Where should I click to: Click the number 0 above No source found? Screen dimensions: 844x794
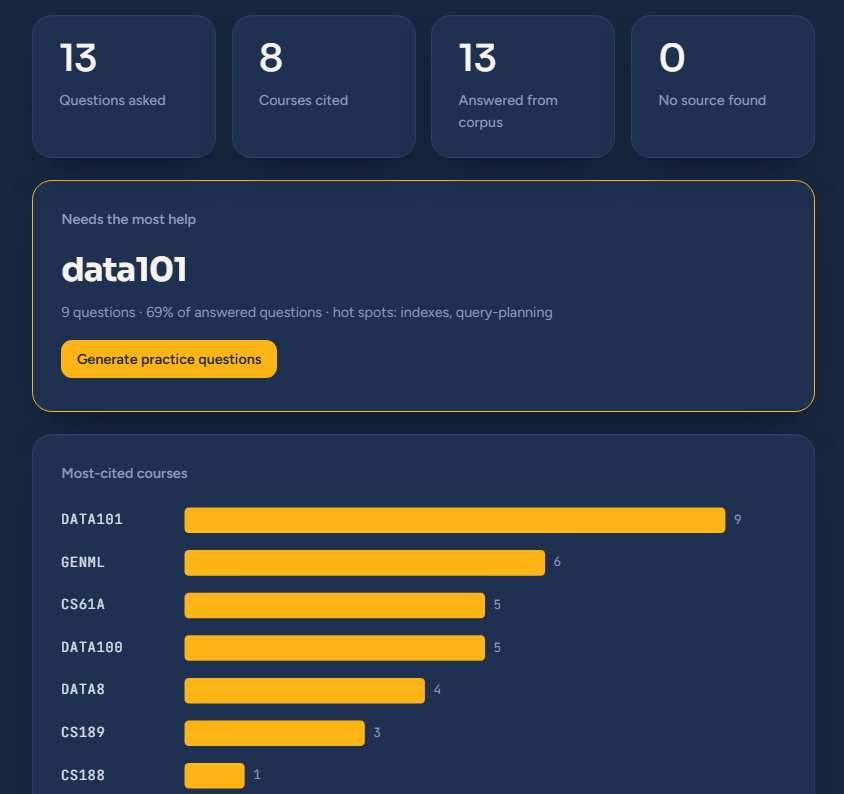pyautogui.click(x=672, y=58)
